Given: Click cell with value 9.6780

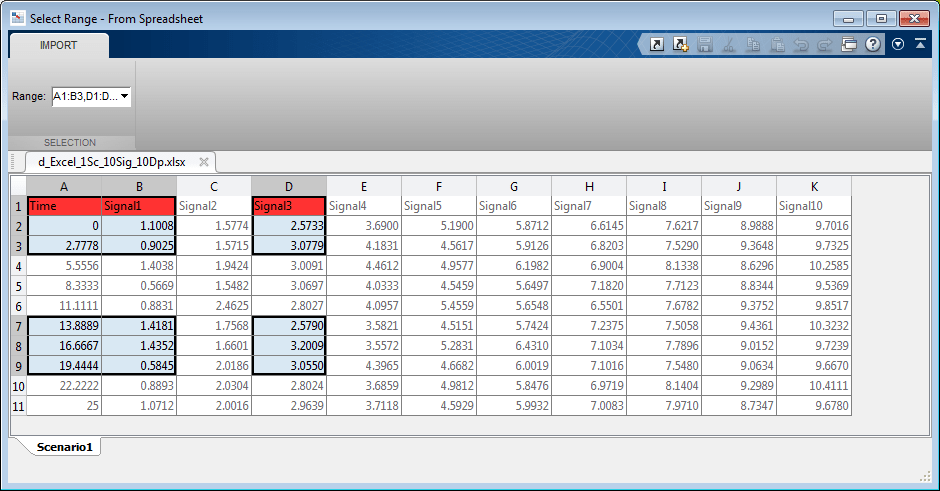Looking at the screenshot, I should click(x=814, y=406).
